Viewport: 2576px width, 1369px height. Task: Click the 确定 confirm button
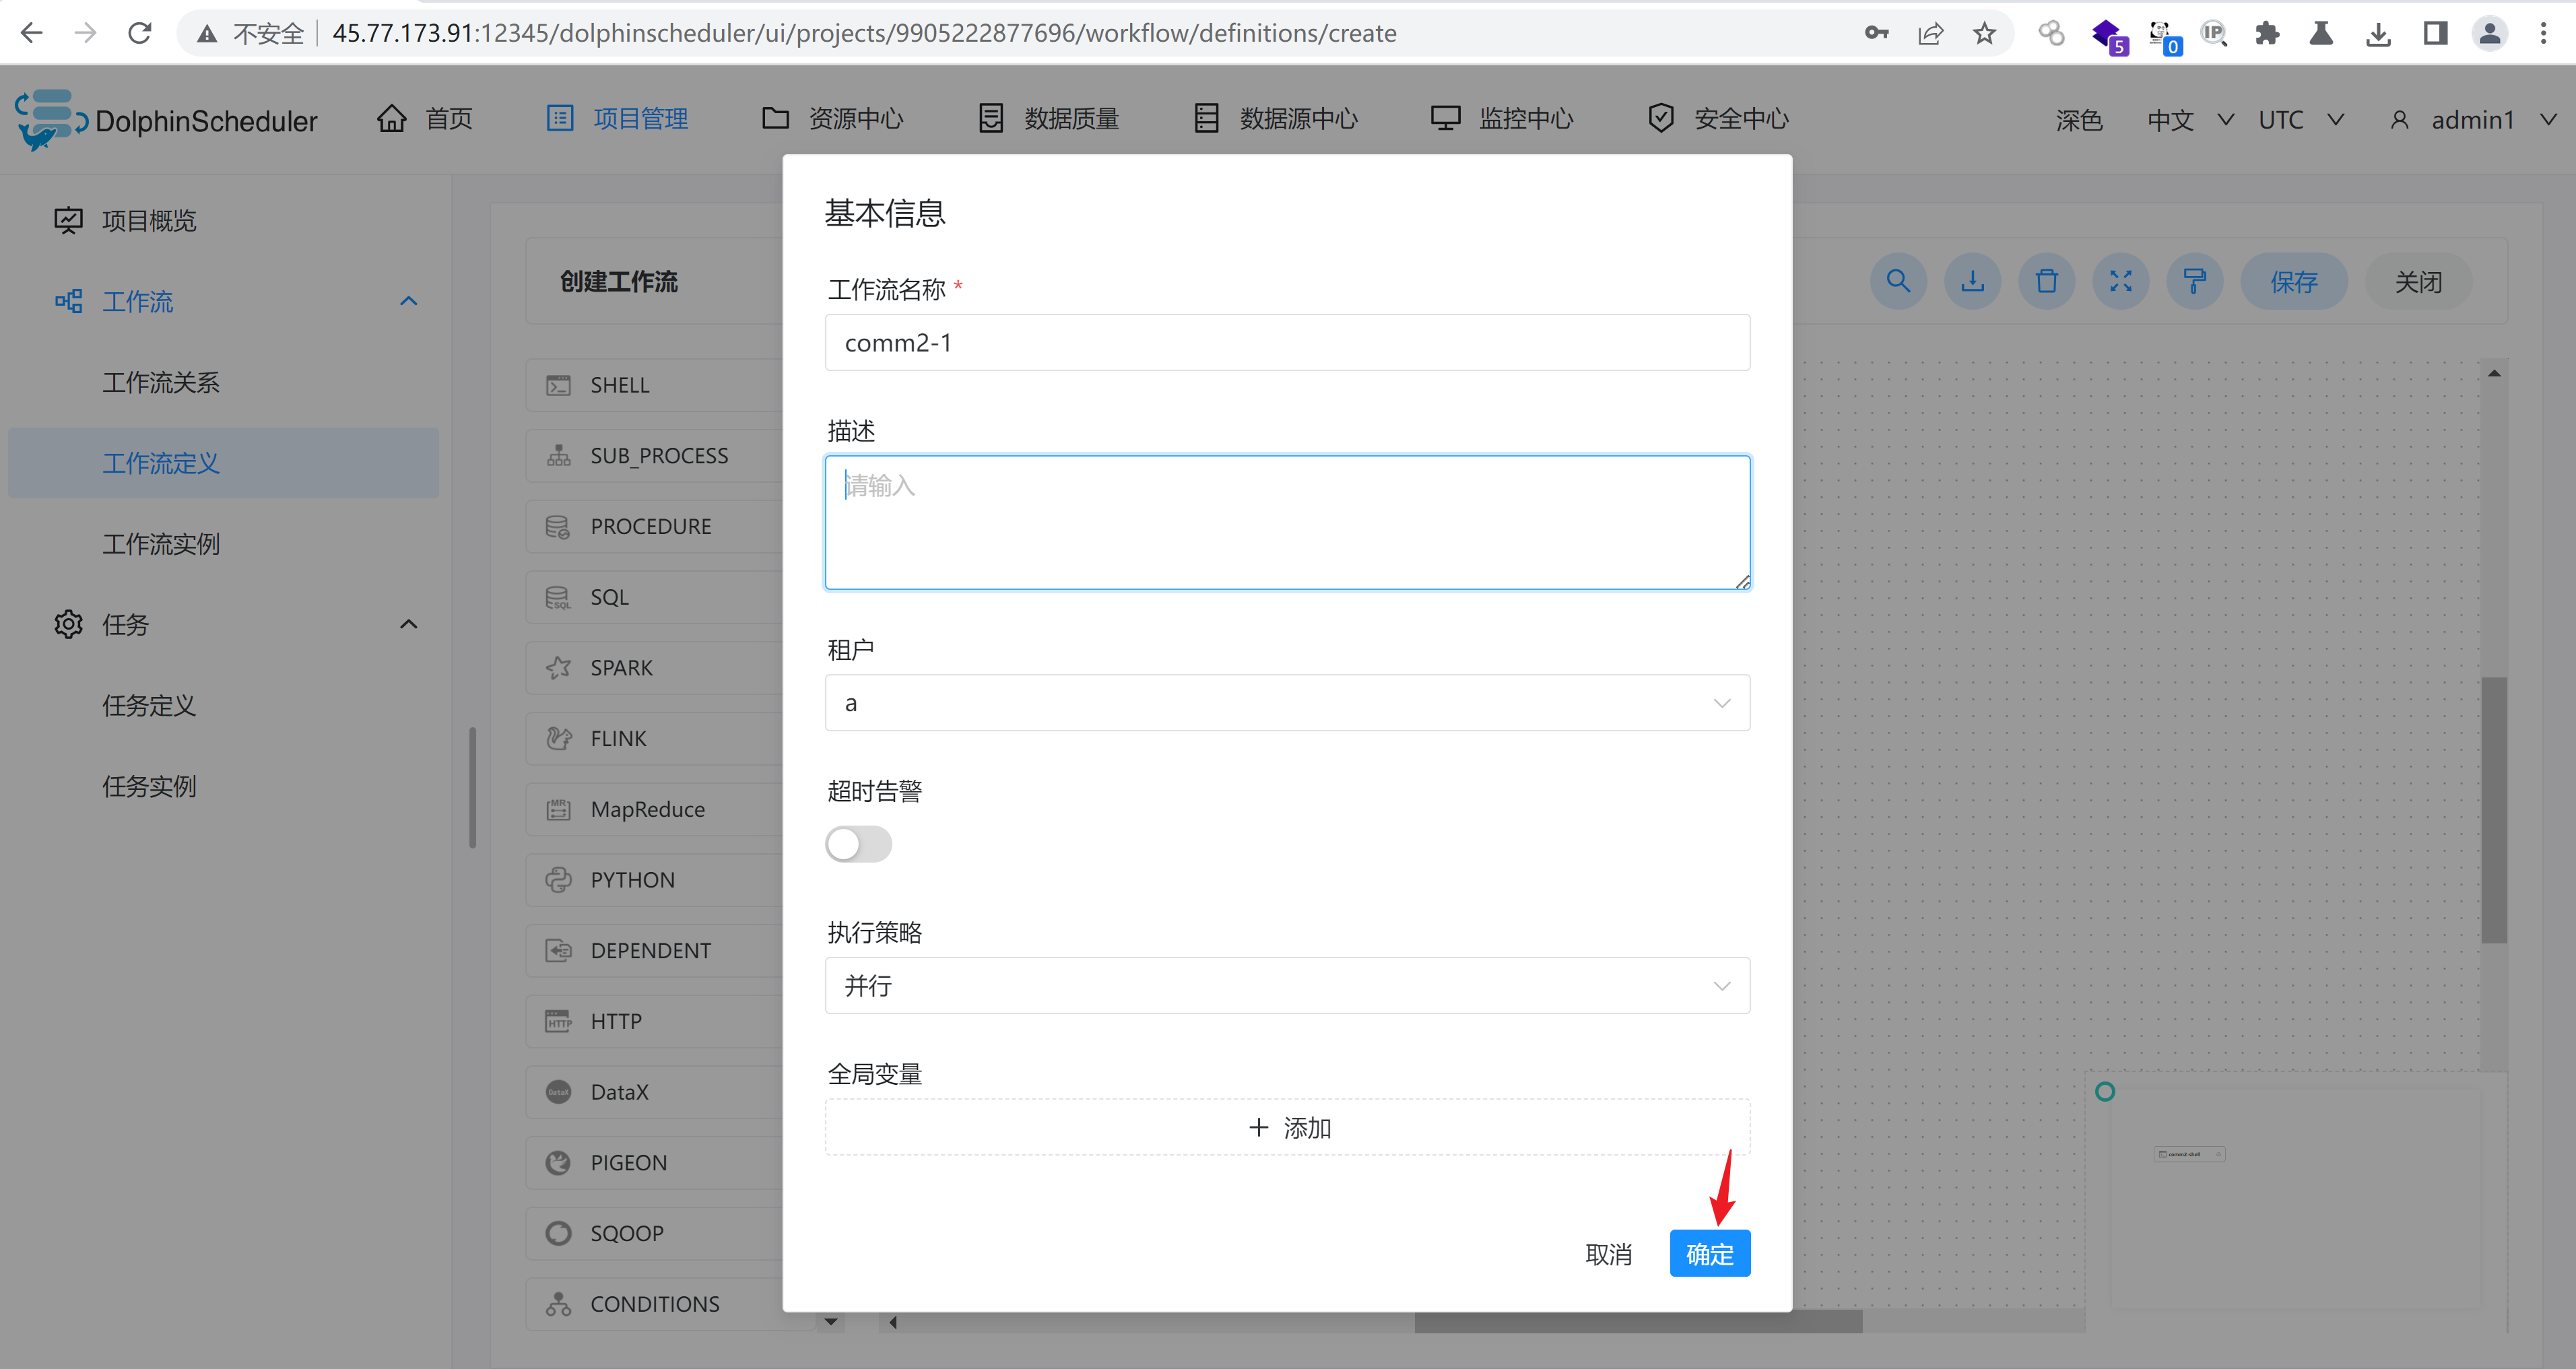1709,1254
